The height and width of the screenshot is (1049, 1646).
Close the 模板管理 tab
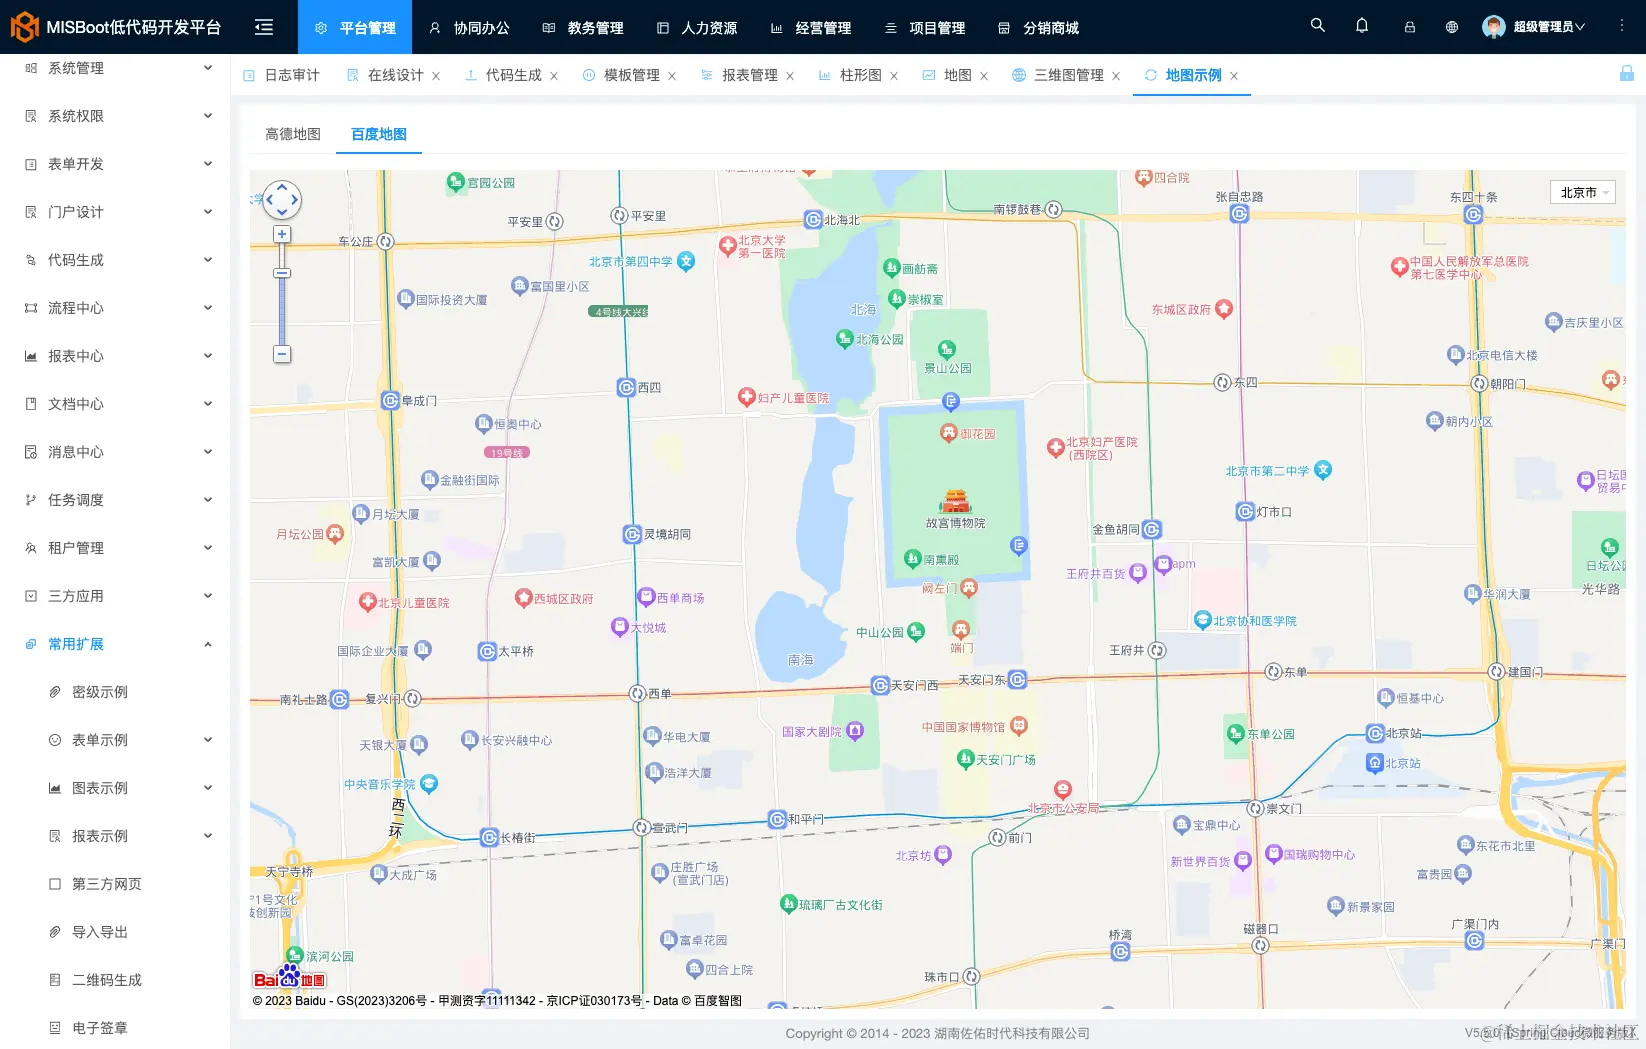[x=672, y=76]
